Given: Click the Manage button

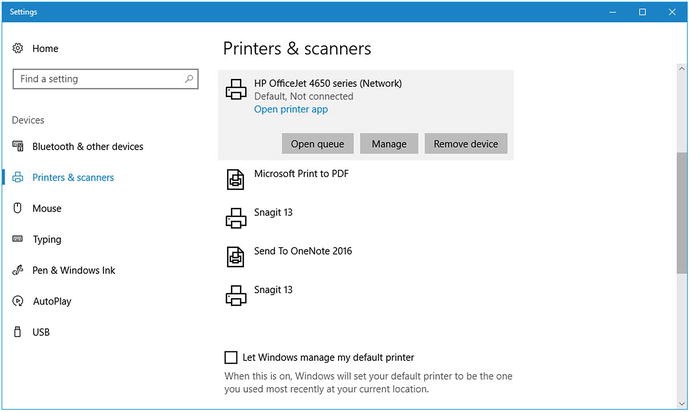Looking at the screenshot, I should click(x=389, y=143).
